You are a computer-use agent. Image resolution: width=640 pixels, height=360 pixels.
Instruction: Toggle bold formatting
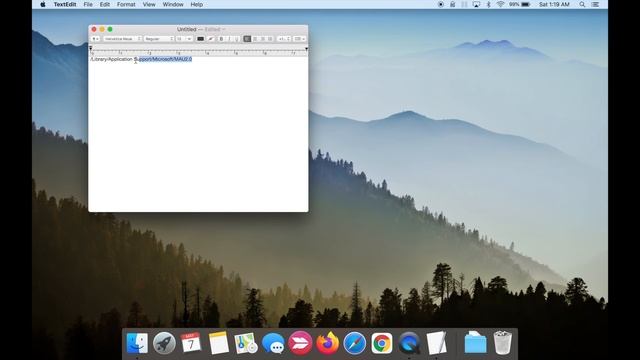click(222, 39)
